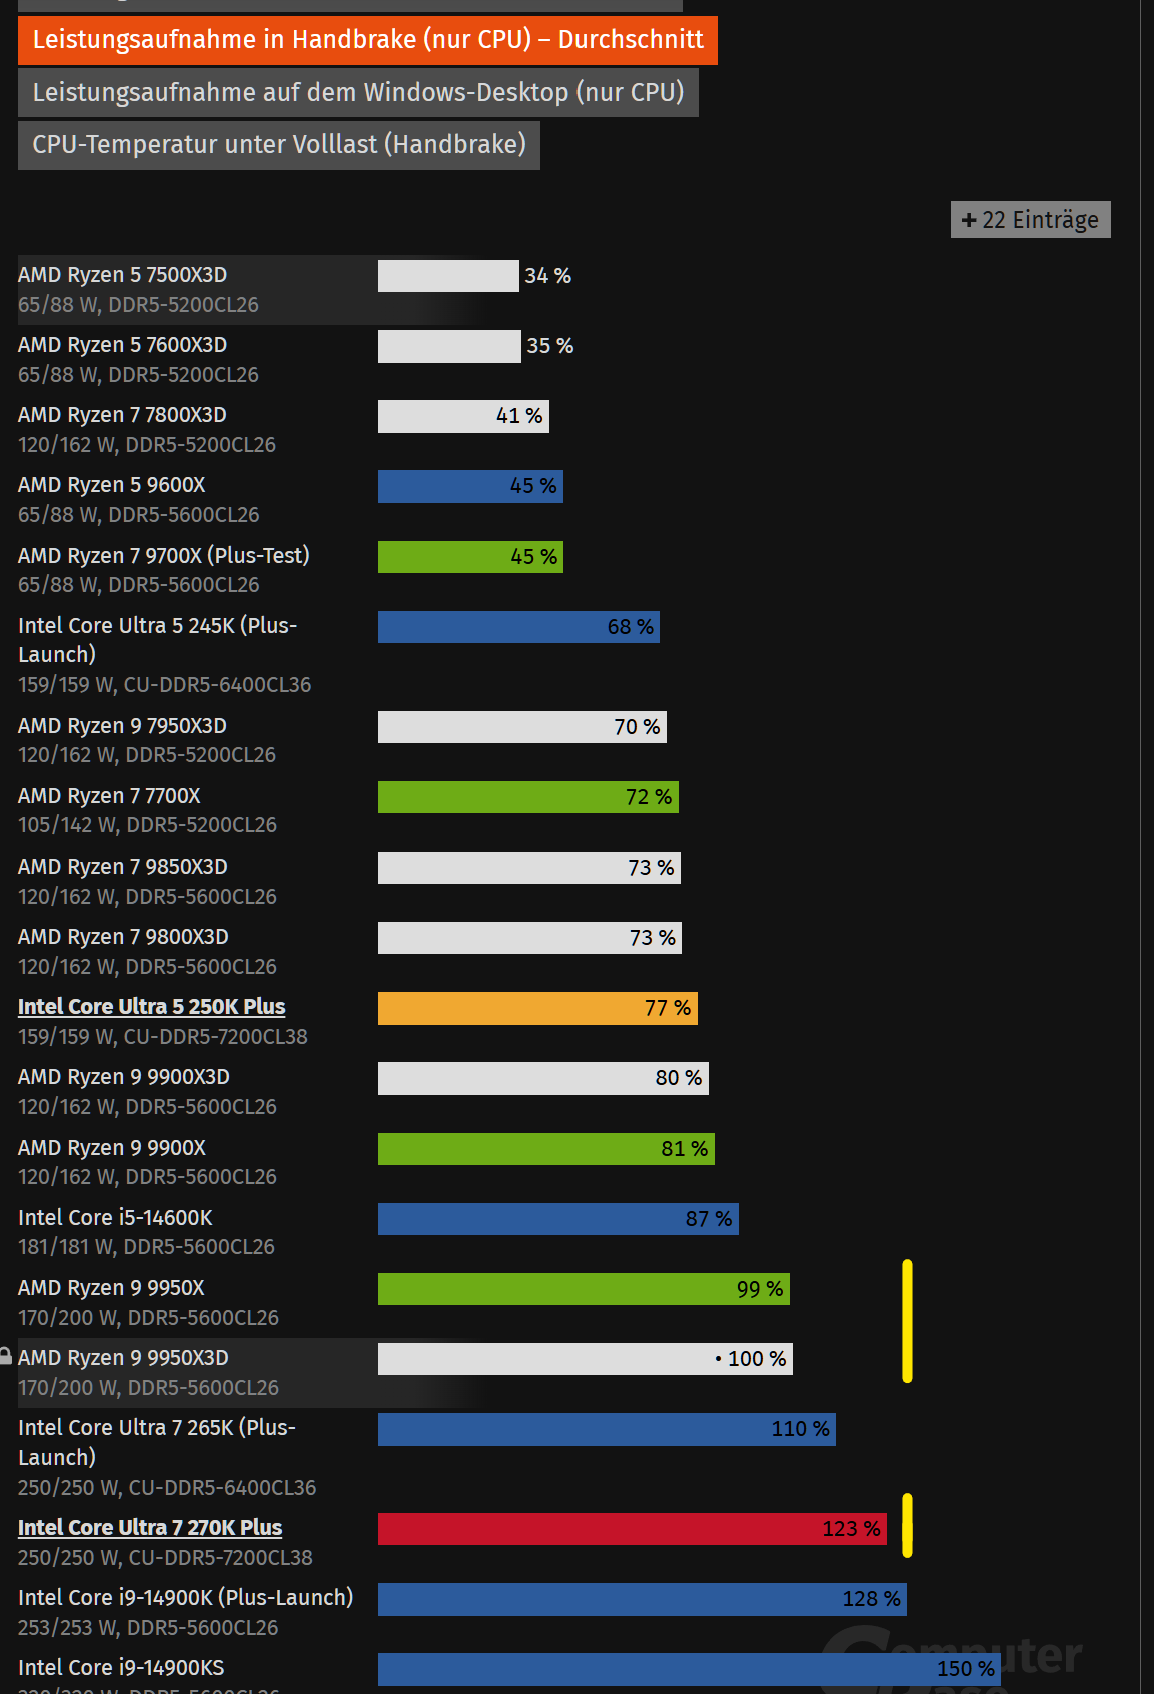Expand the + 22 Einträge list
The width and height of the screenshot is (1154, 1694).
pyautogui.click(x=1031, y=220)
